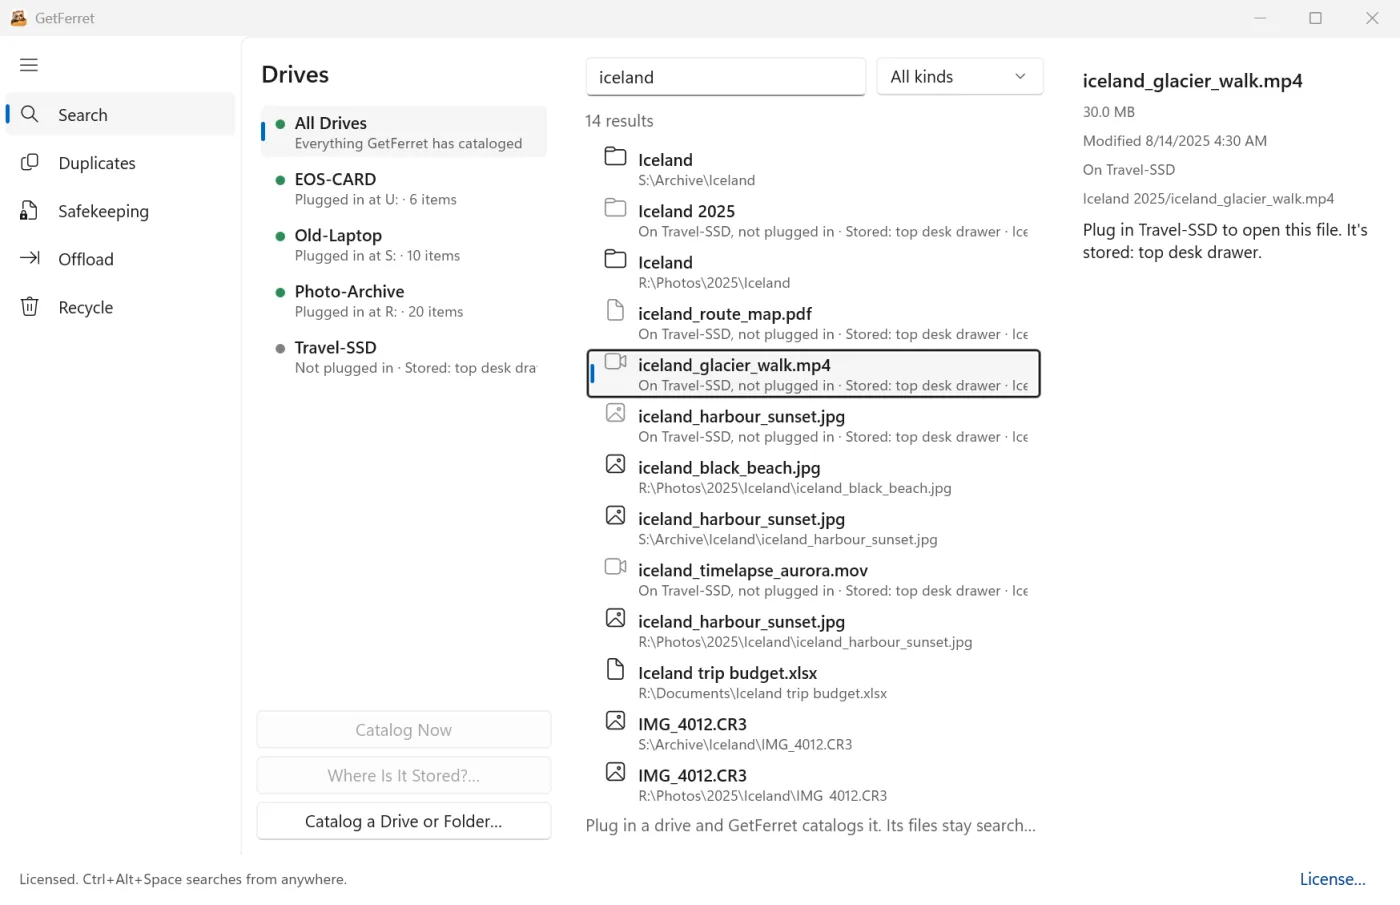This screenshot has width=1400, height=905.
Task: Click the Offload arrow icon
Action: (30, 259)
